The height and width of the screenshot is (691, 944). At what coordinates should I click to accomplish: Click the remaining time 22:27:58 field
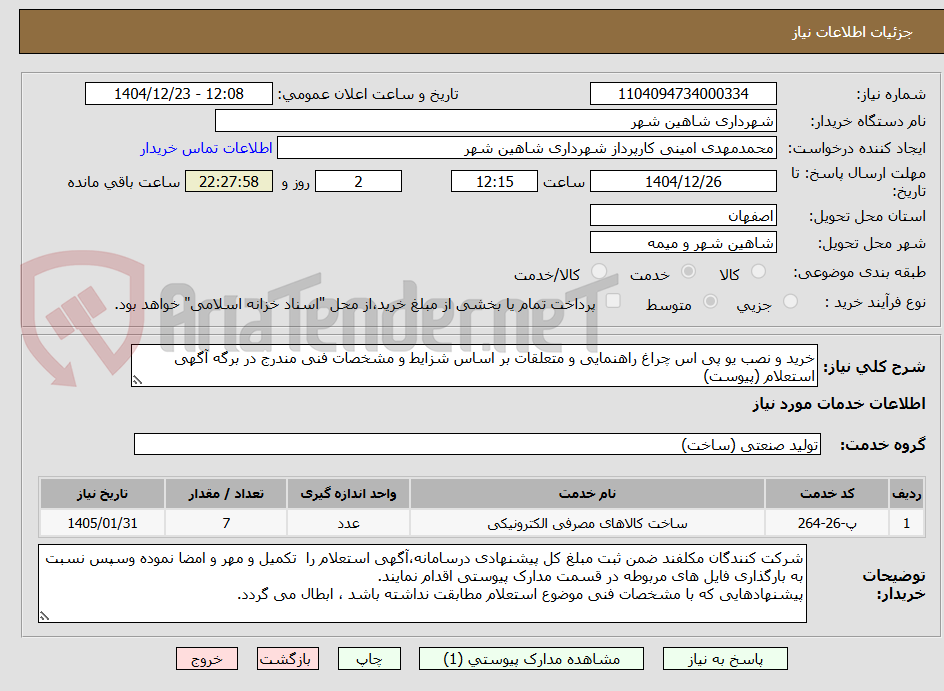point(229,181)
